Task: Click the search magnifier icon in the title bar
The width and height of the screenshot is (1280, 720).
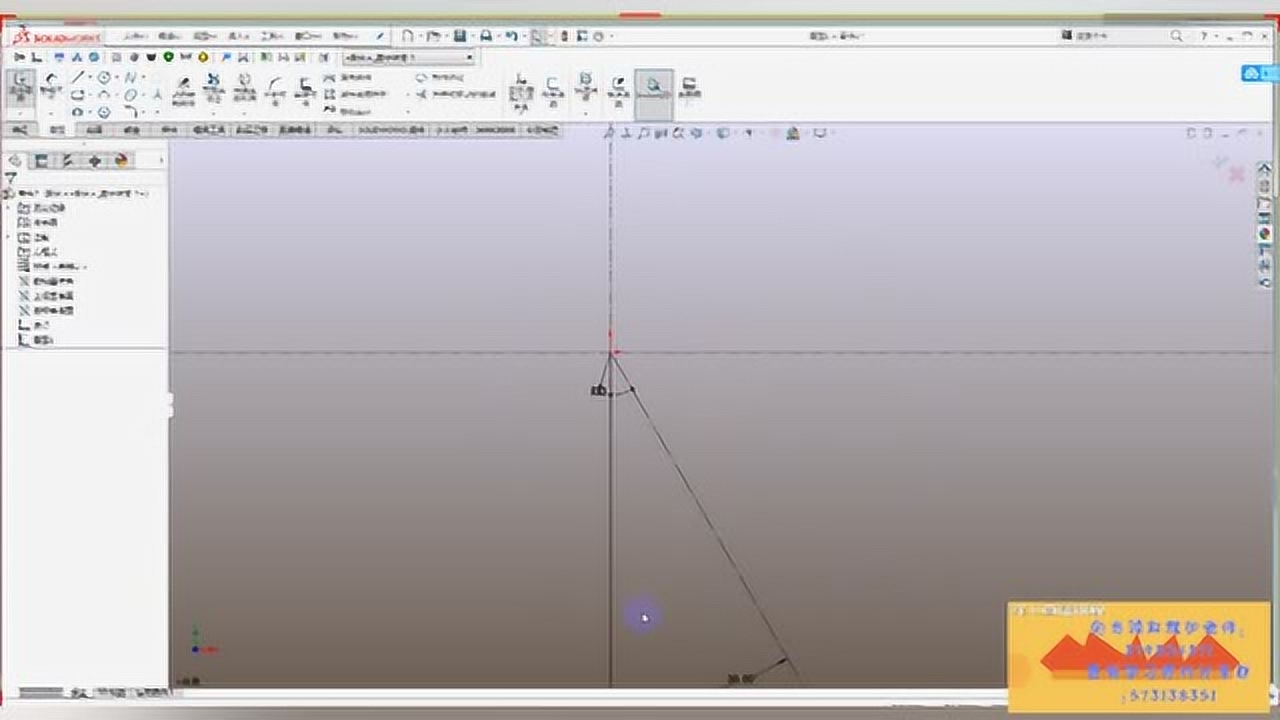Action: click(1177, 36)
